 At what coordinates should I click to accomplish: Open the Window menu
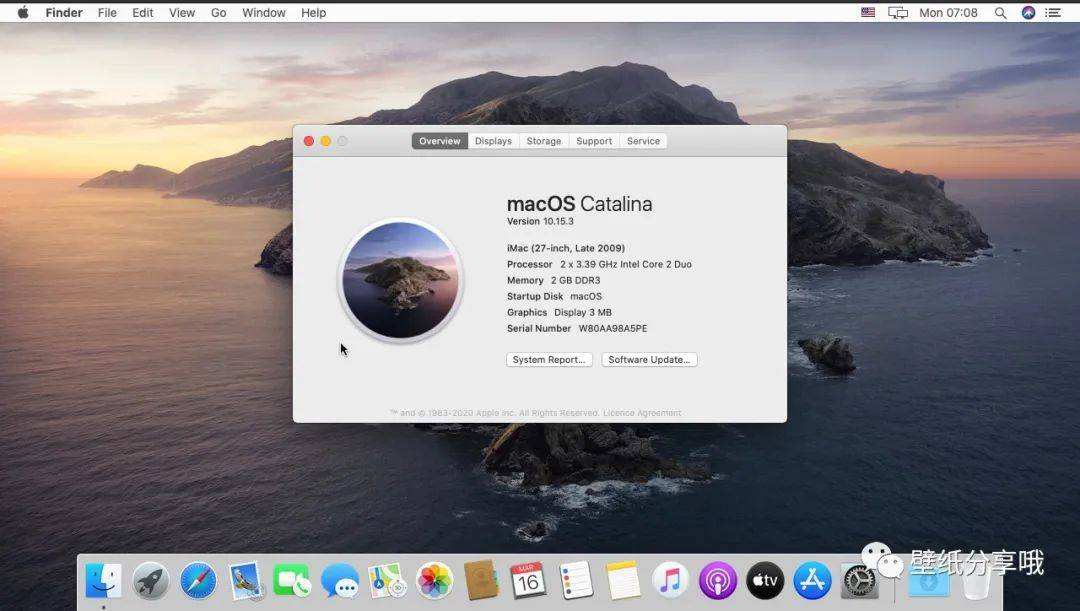point(264,12)
